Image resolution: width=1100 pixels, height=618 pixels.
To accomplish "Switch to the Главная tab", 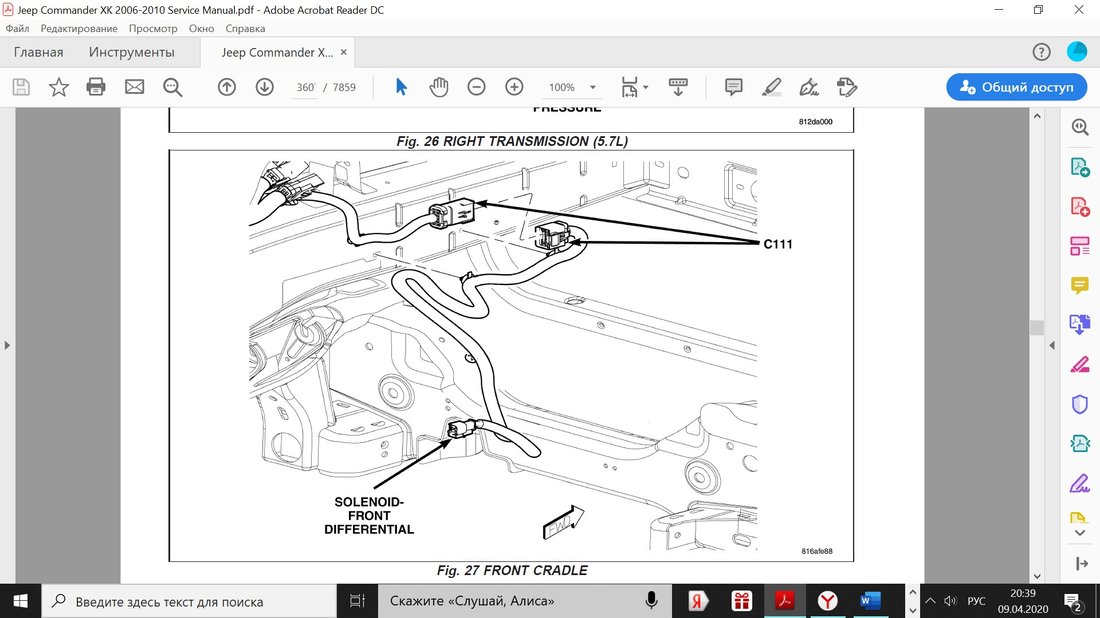I will (x=39, y=52).
